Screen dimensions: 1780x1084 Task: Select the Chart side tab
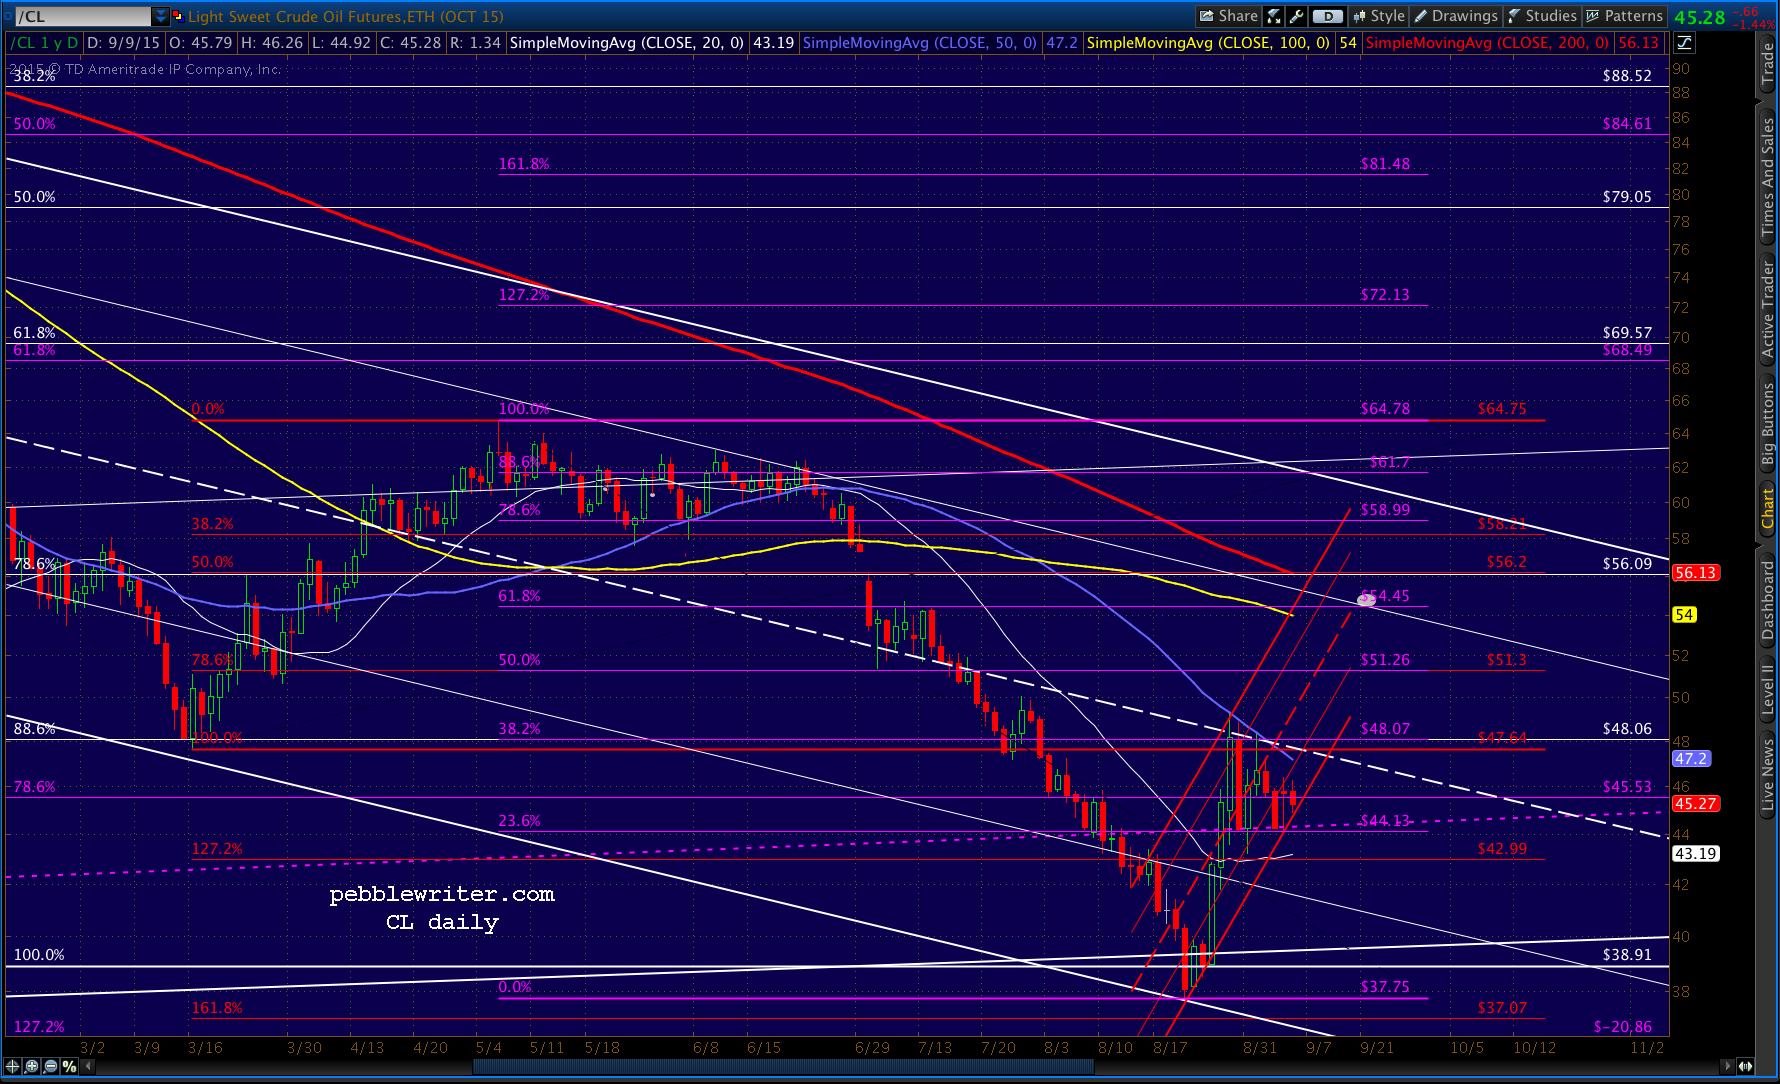[1768, 509]
